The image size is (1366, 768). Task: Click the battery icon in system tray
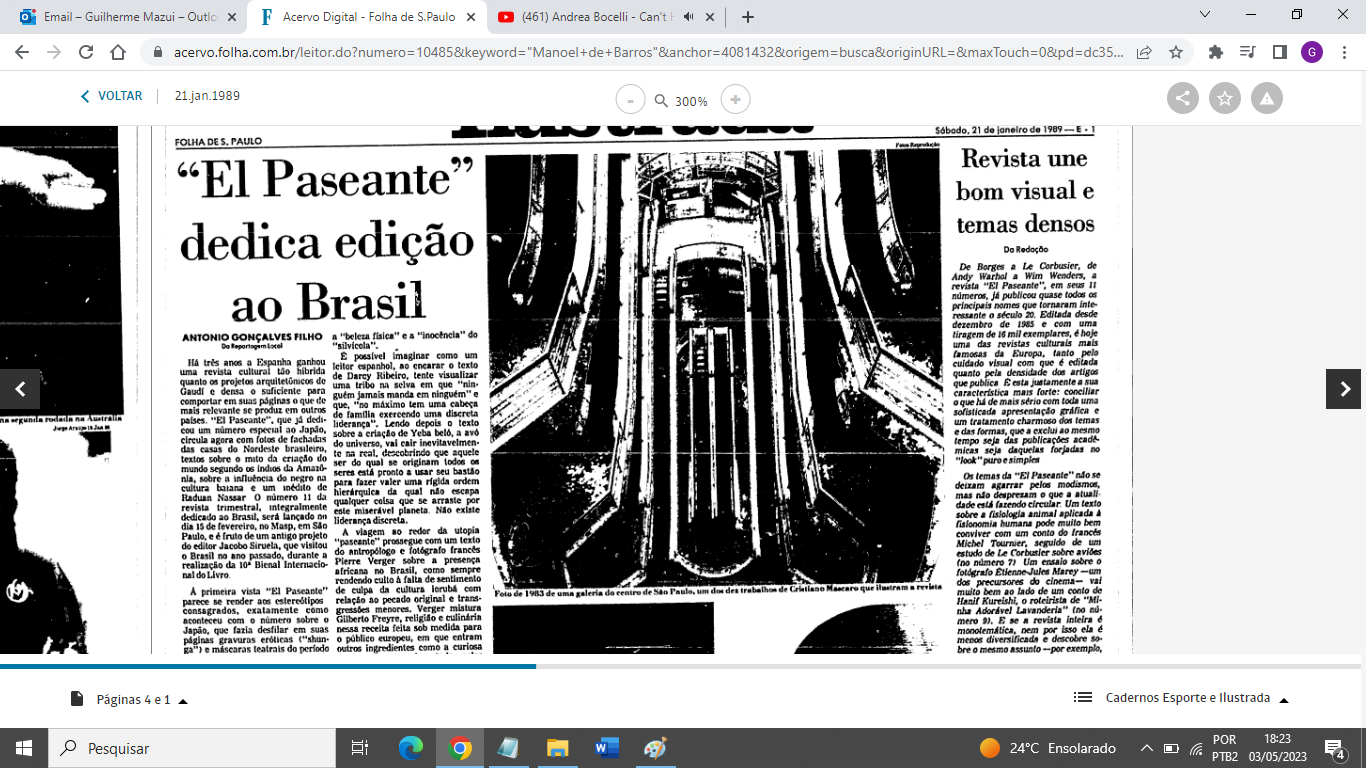coord(1171,748)
